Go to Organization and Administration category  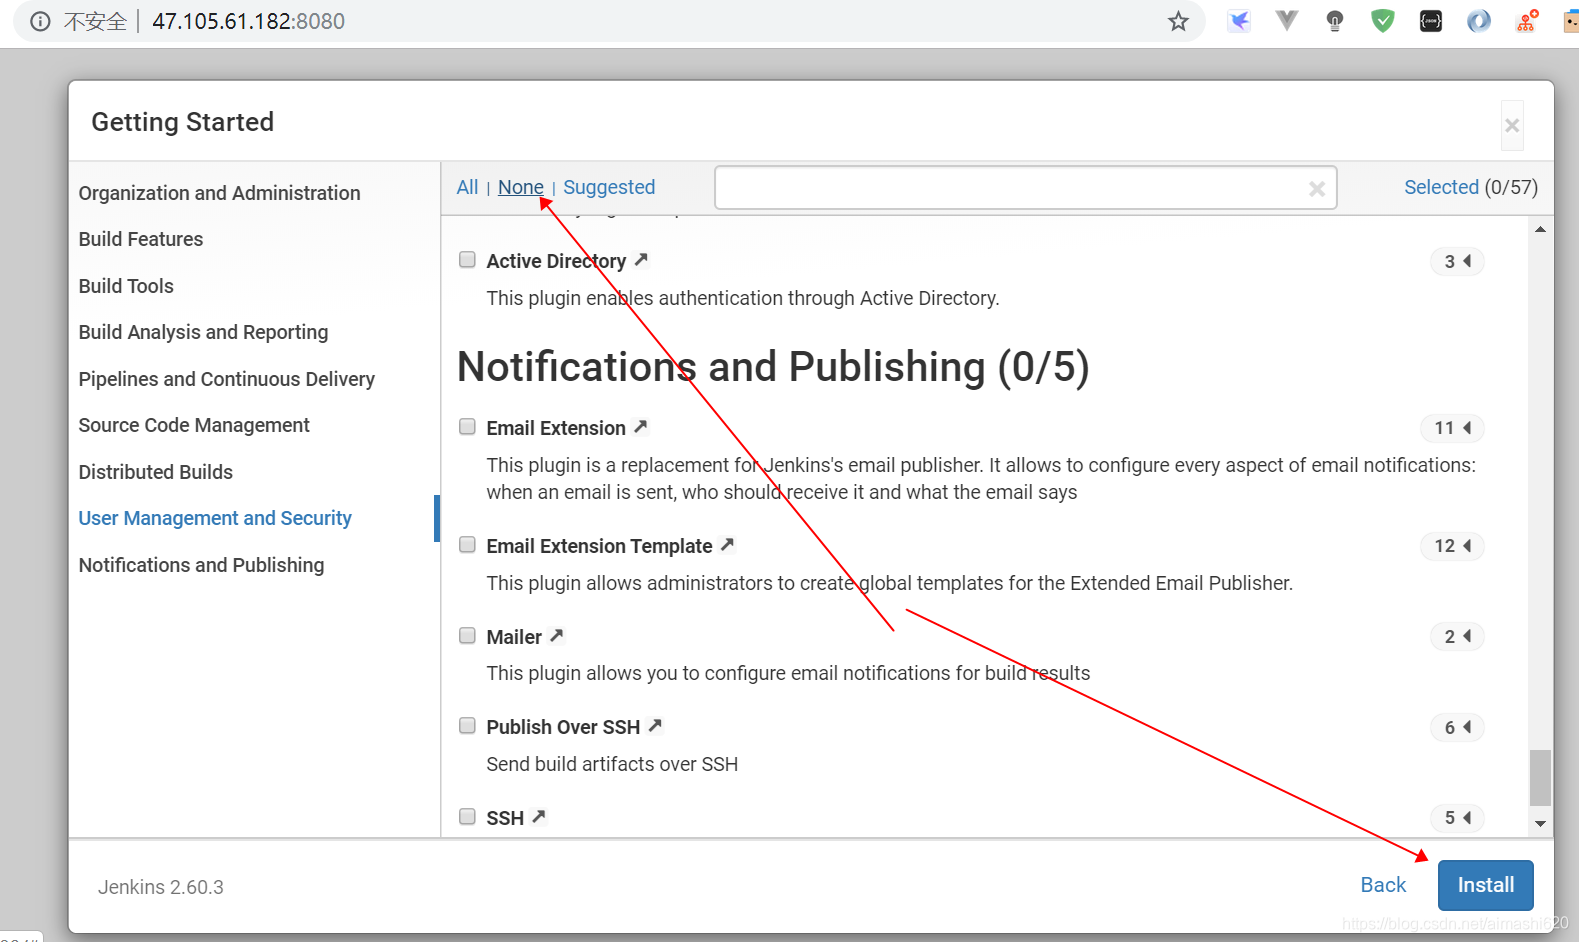[219, 193]
